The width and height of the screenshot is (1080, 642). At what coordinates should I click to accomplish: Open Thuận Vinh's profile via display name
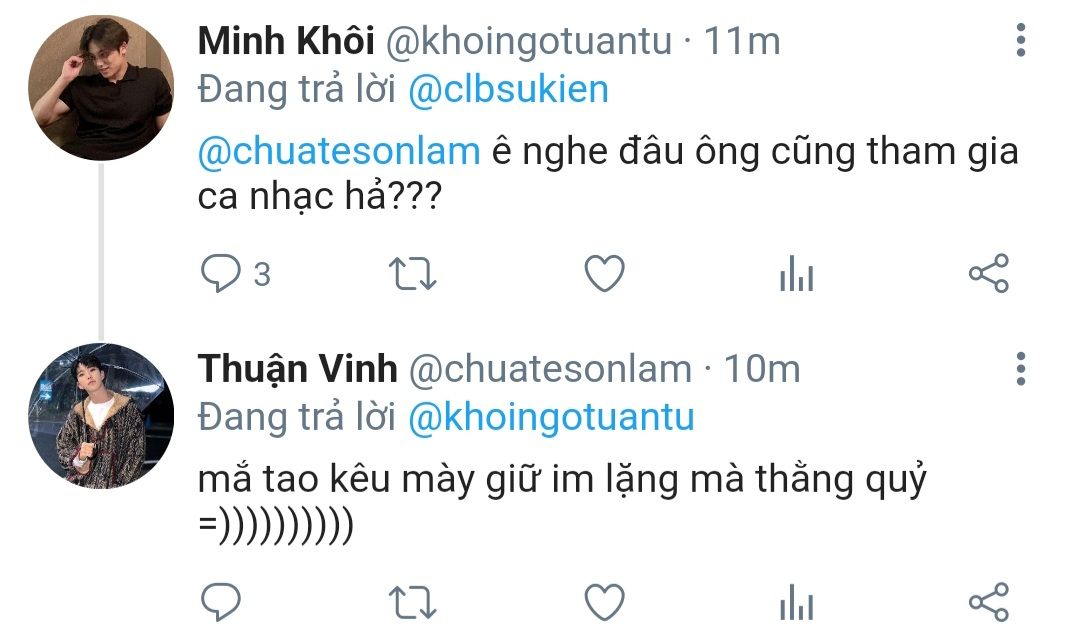point(298,369)
